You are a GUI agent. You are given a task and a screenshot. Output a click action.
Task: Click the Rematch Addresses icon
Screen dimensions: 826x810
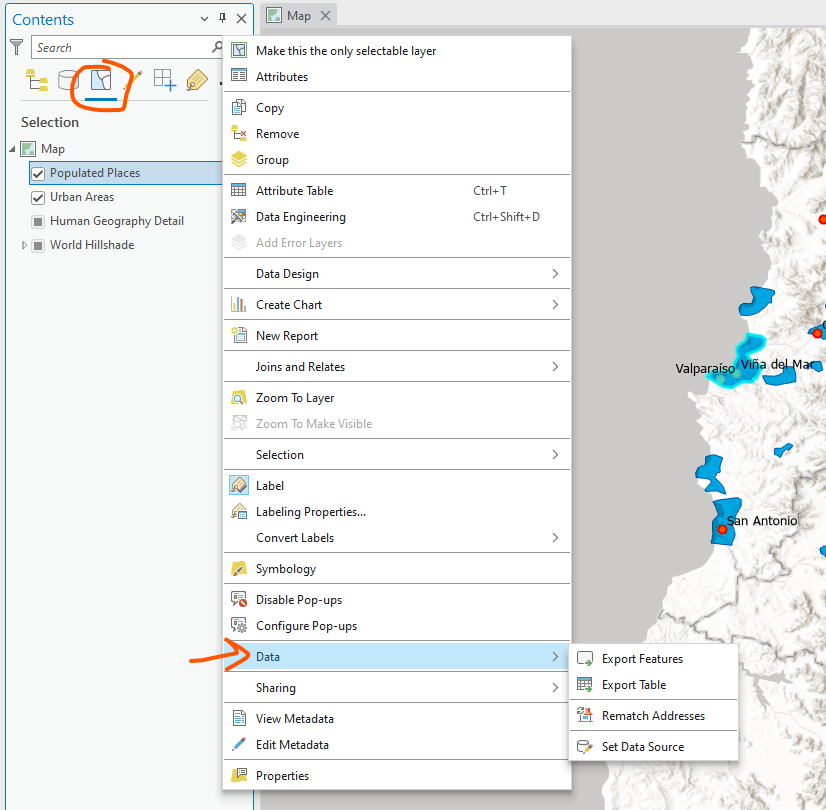point(585,715)
